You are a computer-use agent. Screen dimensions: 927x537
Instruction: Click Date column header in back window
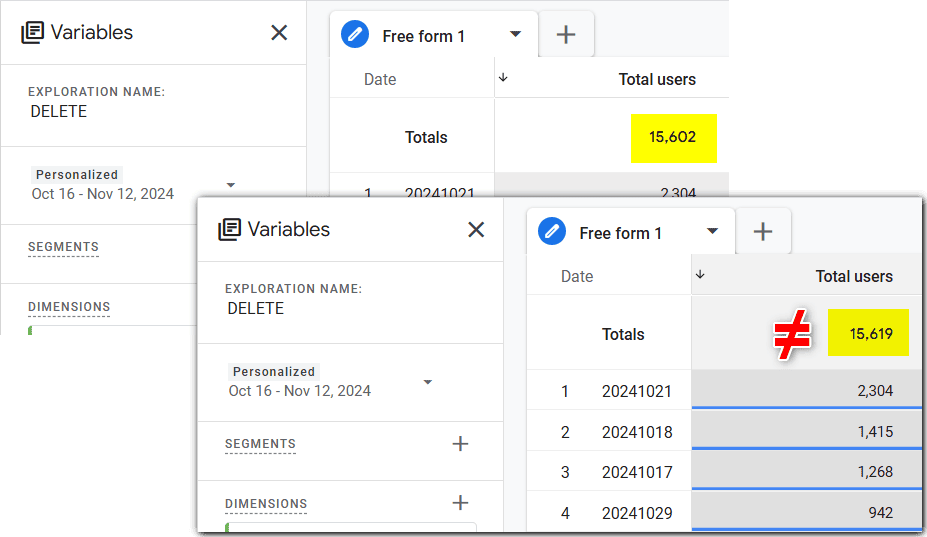click(380, 79)
